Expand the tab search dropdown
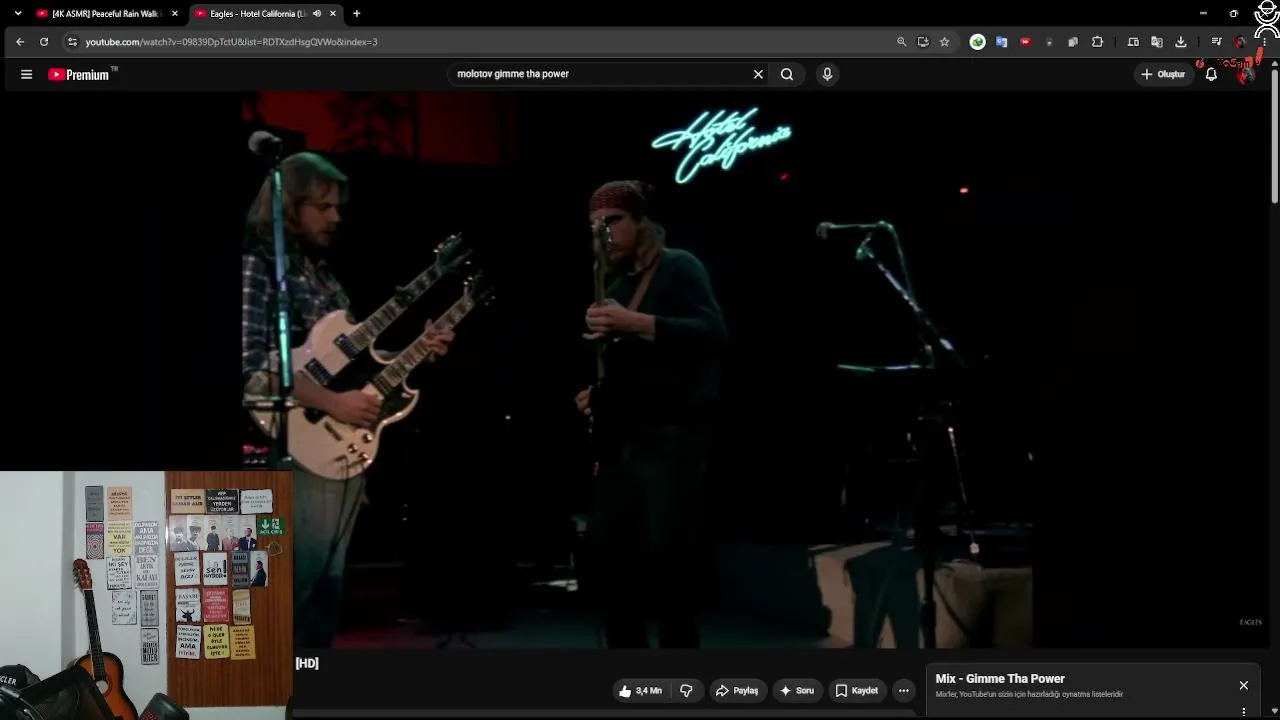 [17, 14]
